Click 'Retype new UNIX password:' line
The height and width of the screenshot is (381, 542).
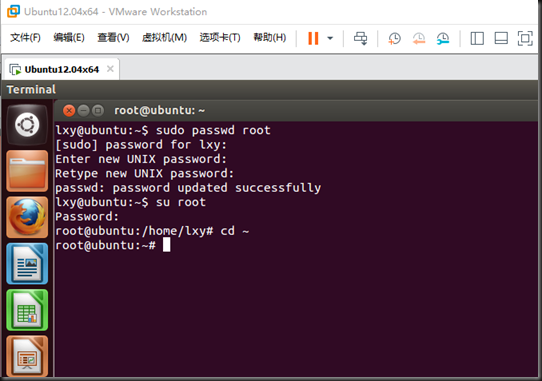click(x=144, y=174)
